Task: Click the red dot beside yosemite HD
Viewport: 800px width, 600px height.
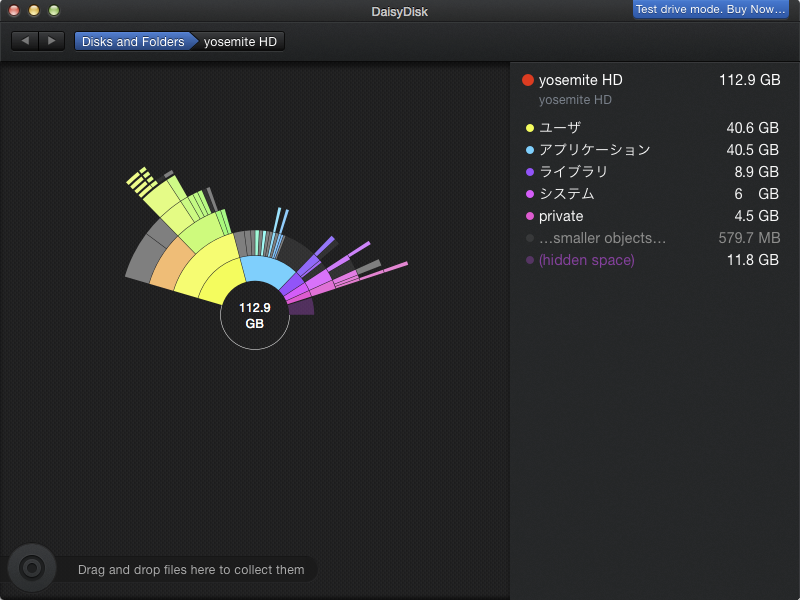Action: [x=528, y=80]
